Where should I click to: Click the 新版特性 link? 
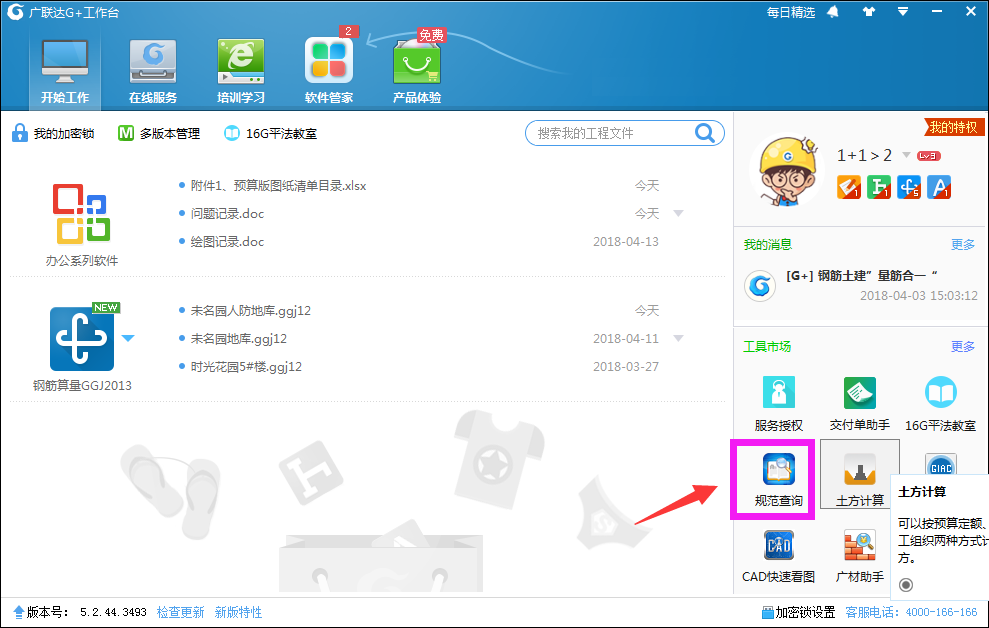pyautogui.click(x=238, y=612)
